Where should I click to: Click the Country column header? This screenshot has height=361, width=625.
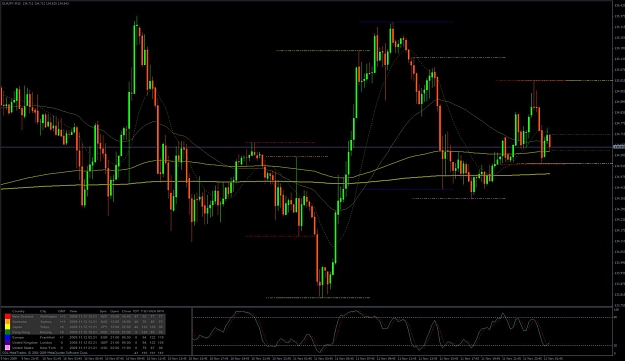pos(18,311)
